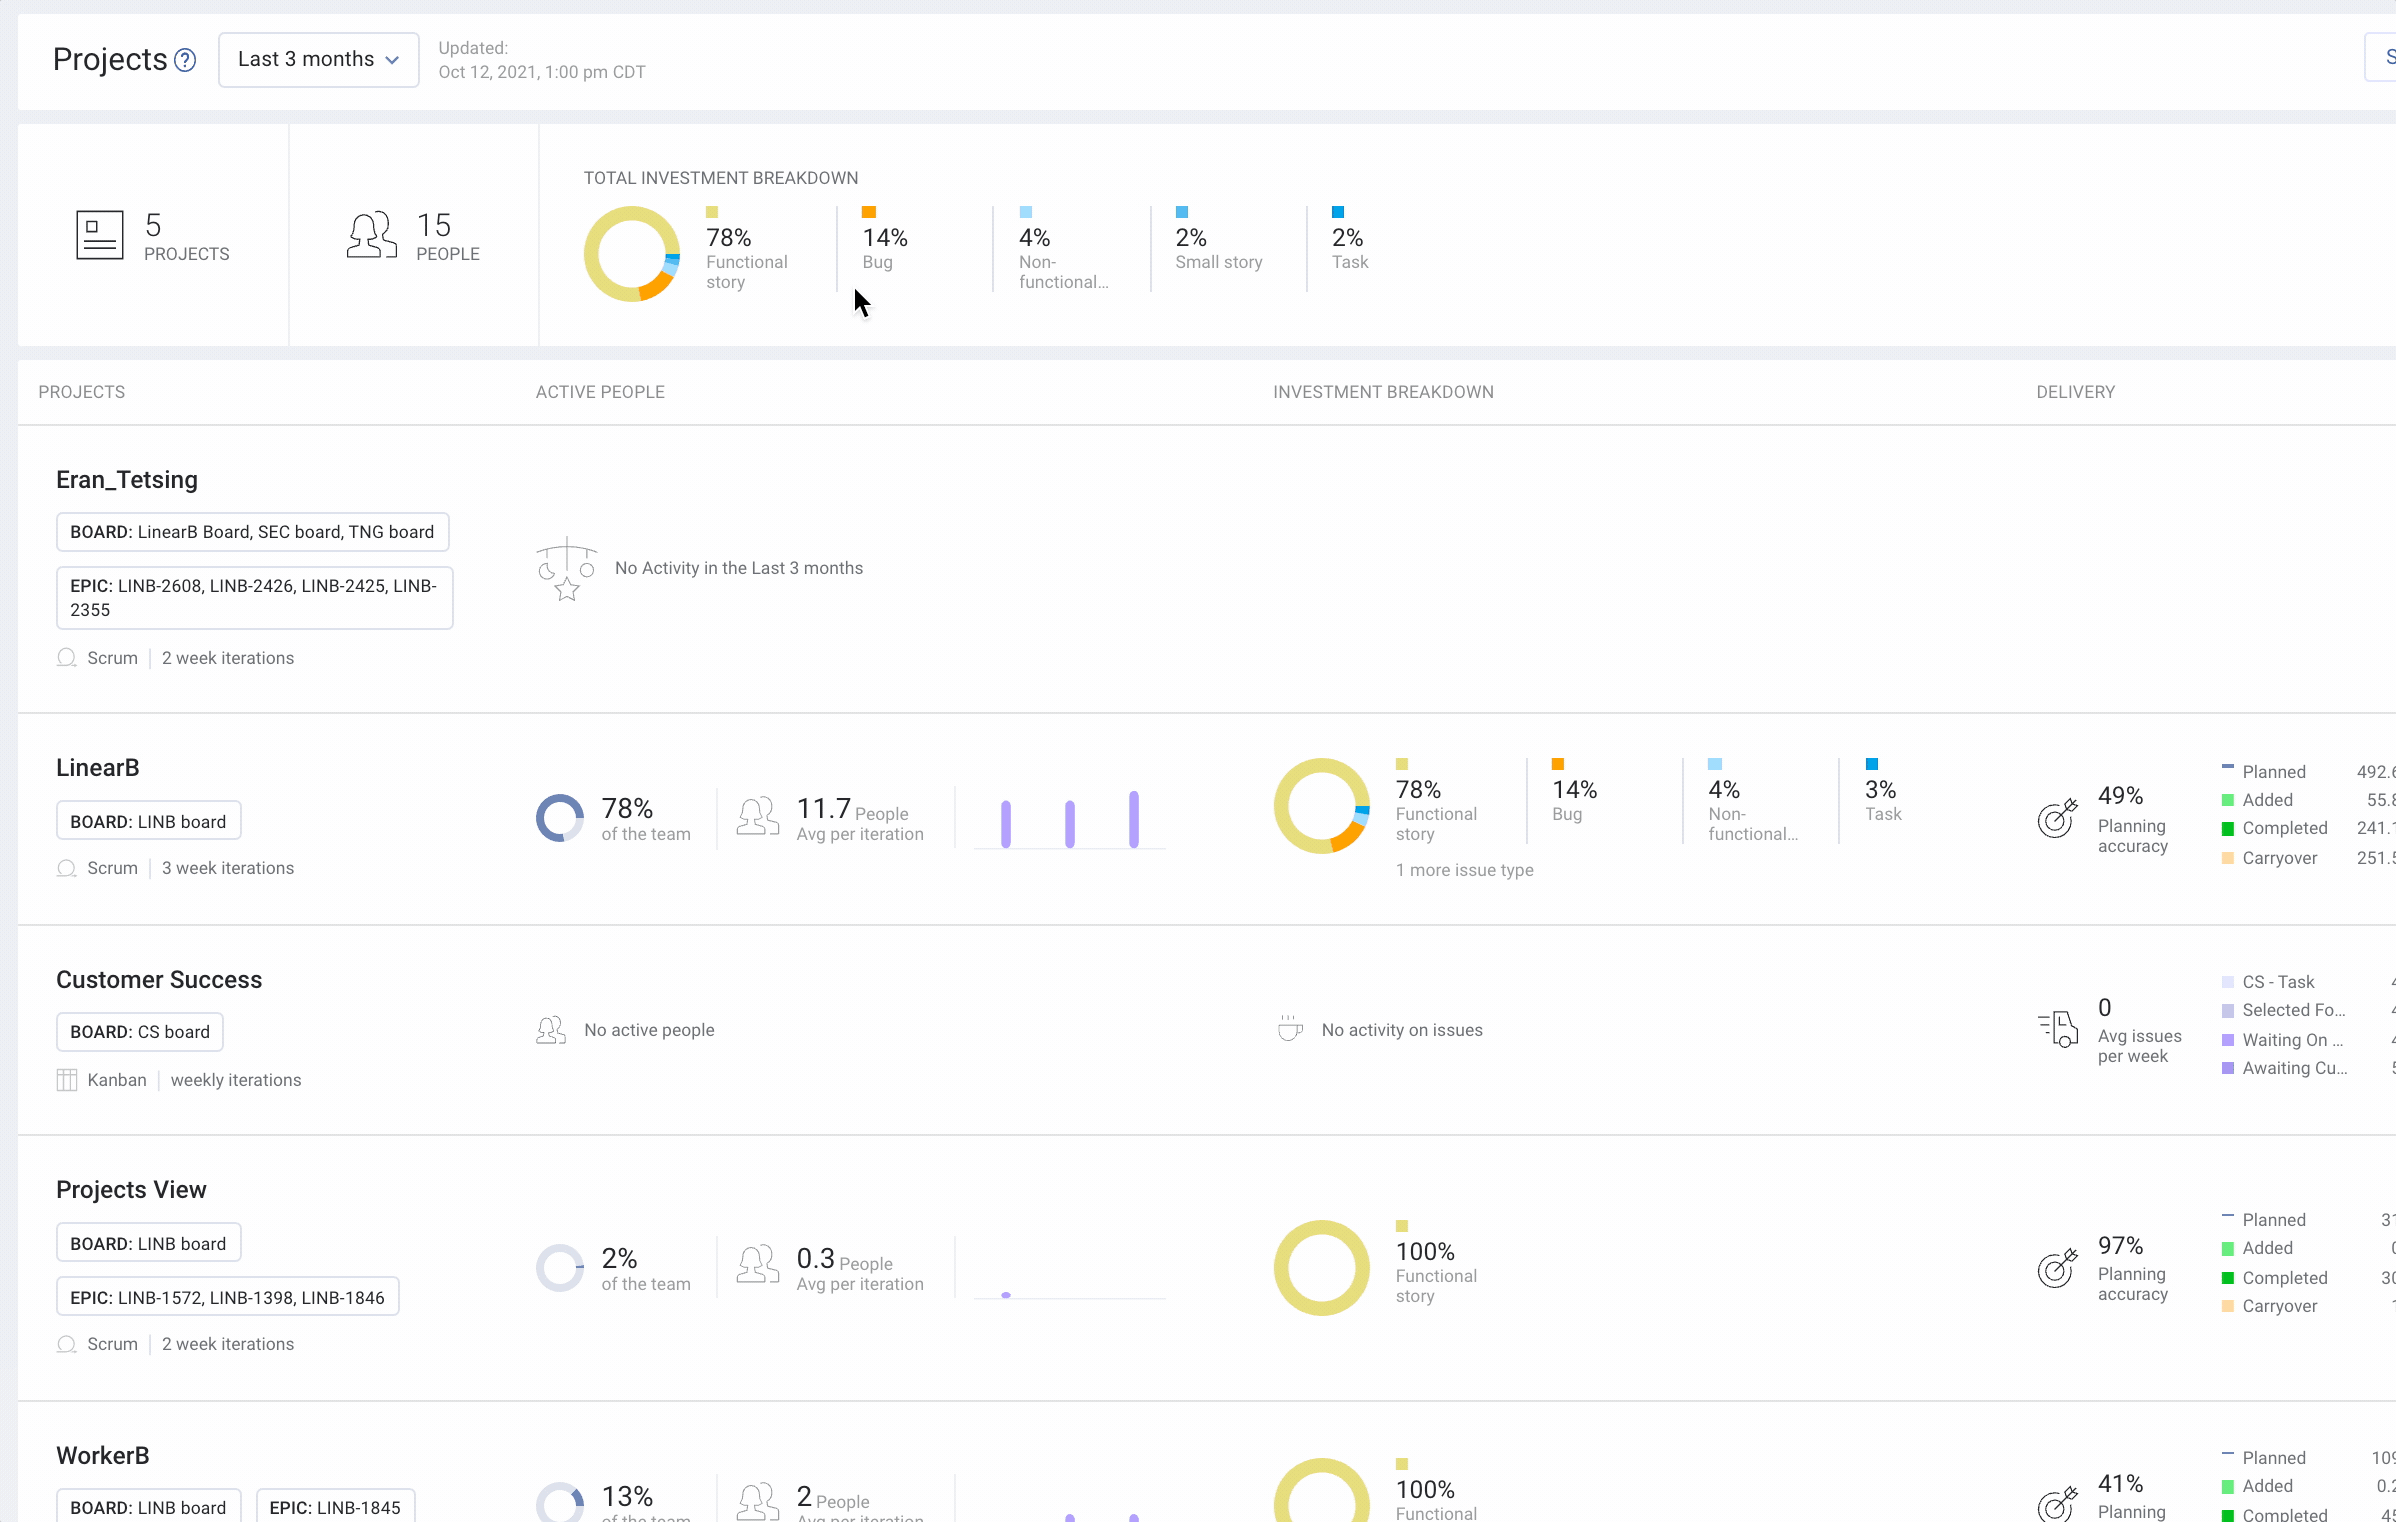Screen dimensions: 2396x1522
Task: Click the Kanban board icon
Action: [67, 1080]
